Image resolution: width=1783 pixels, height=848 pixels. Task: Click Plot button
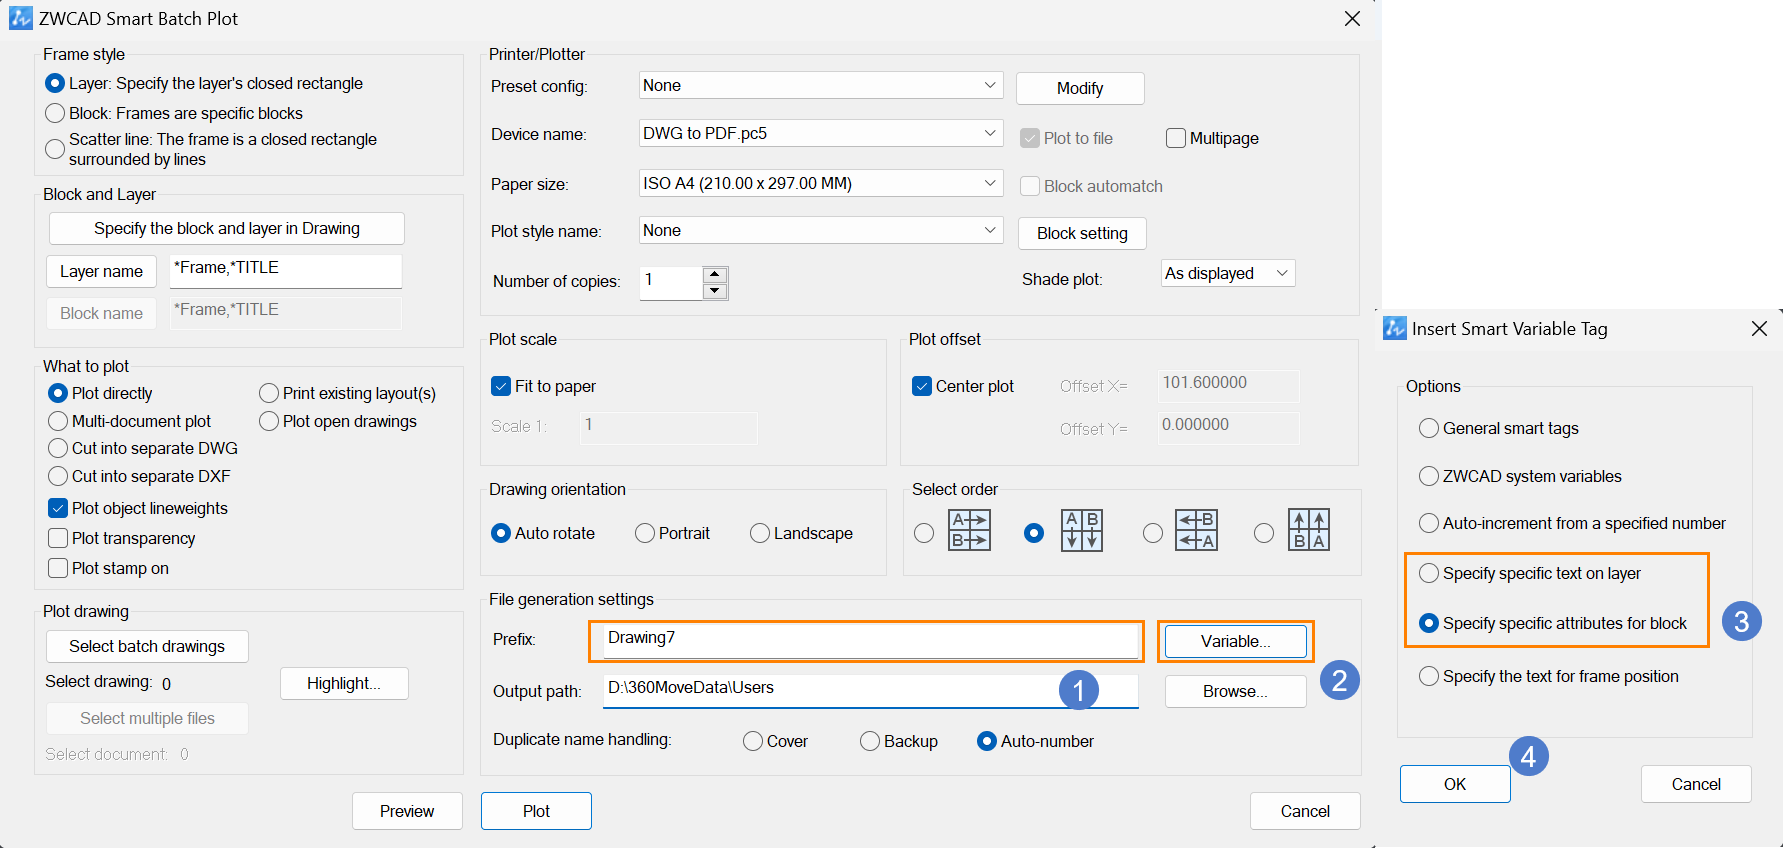[x=536, y=811]
